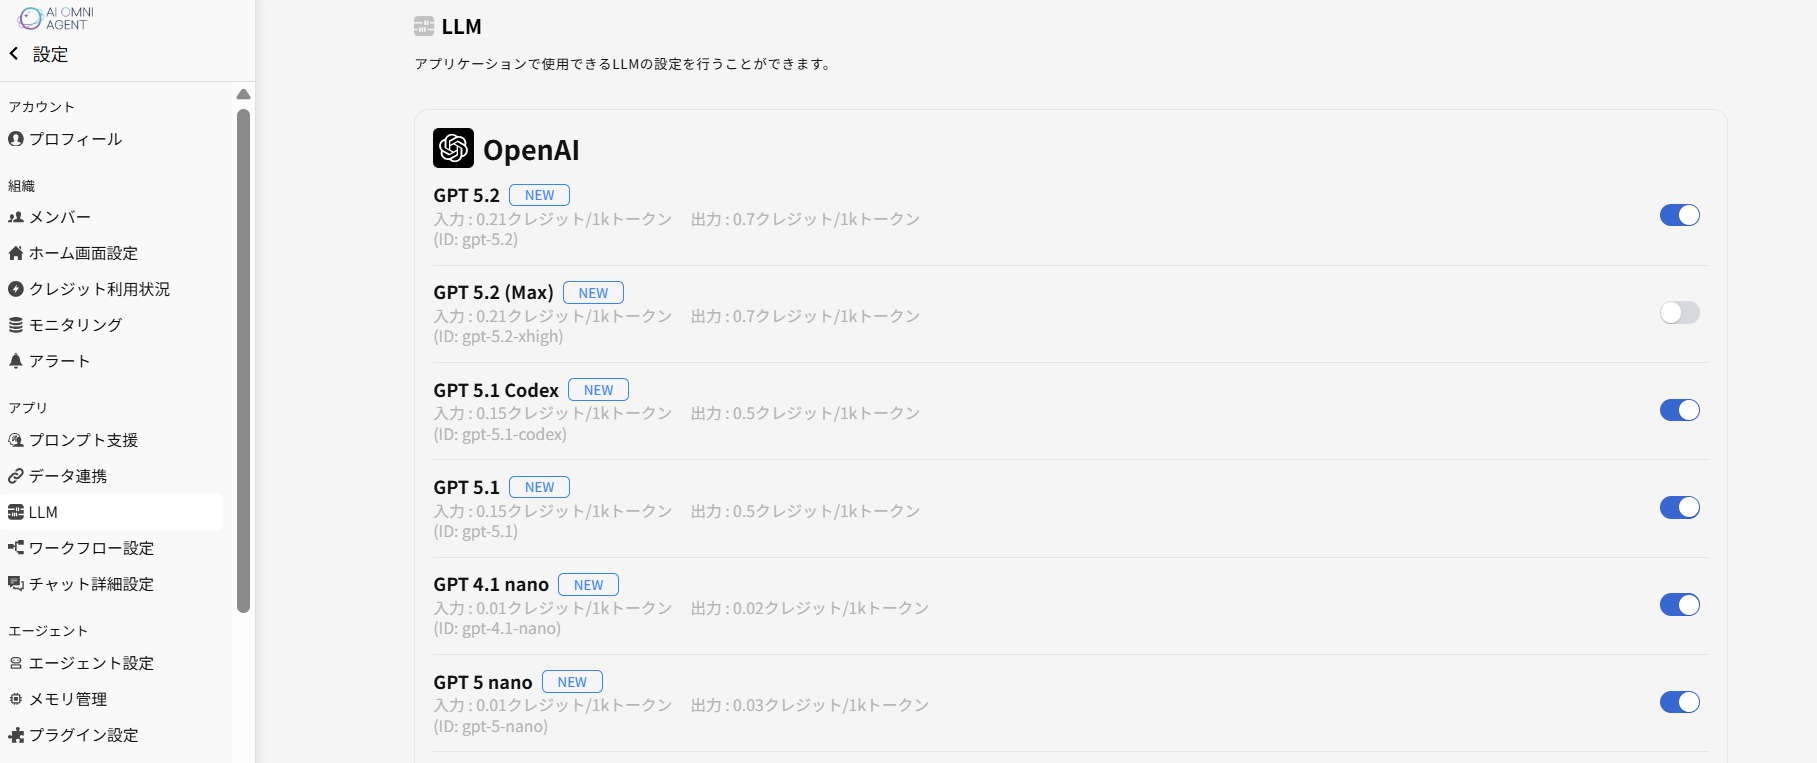Go to エージェント設定

click(x=112, y=663)
